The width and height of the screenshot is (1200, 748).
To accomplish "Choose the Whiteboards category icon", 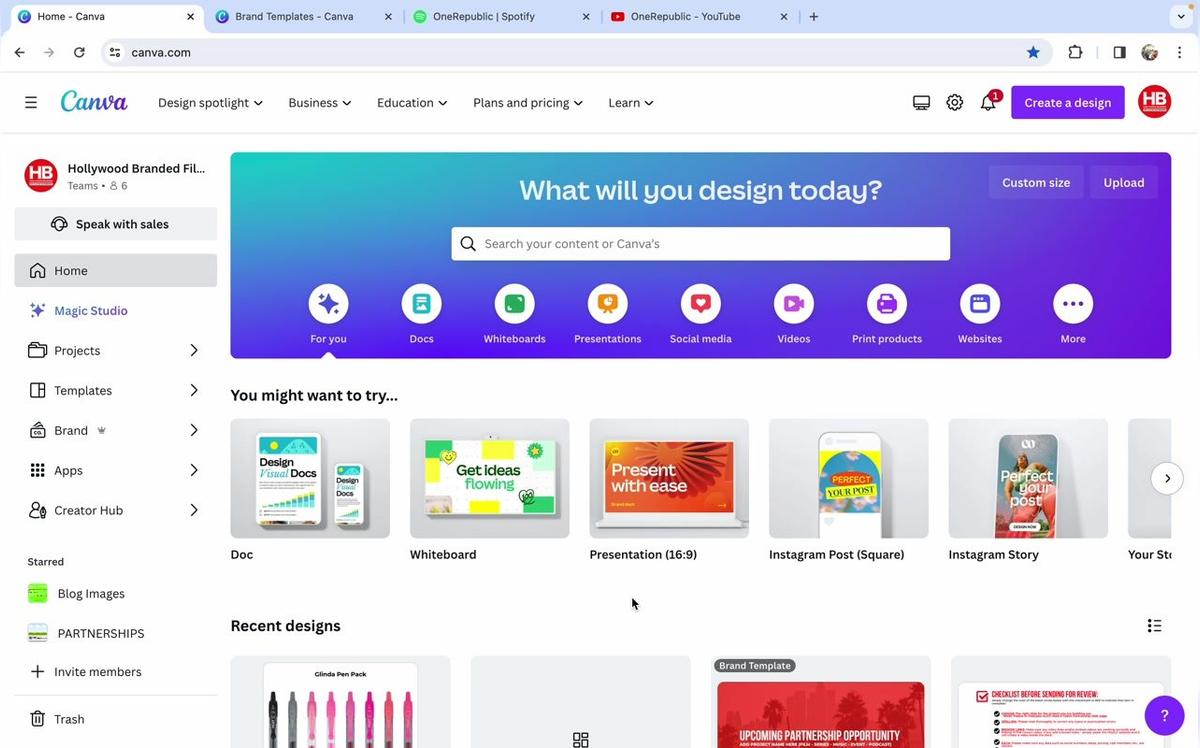I will click(x=515, y=304).
